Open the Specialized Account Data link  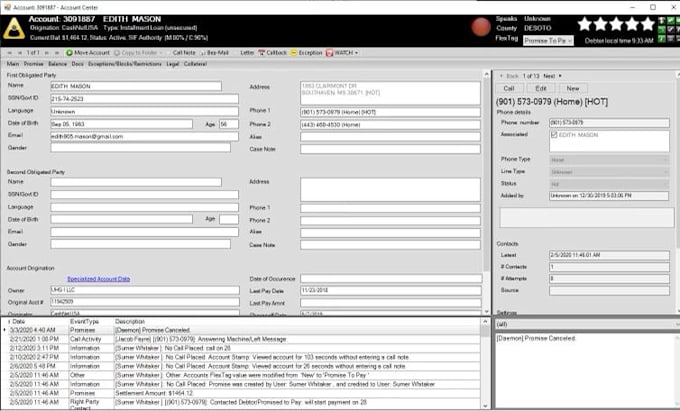pos(98,279)
